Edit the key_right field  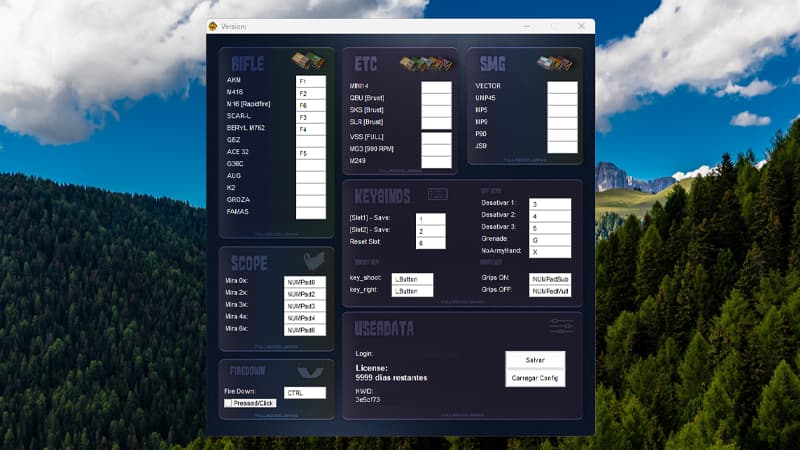(x=412, y=291)
